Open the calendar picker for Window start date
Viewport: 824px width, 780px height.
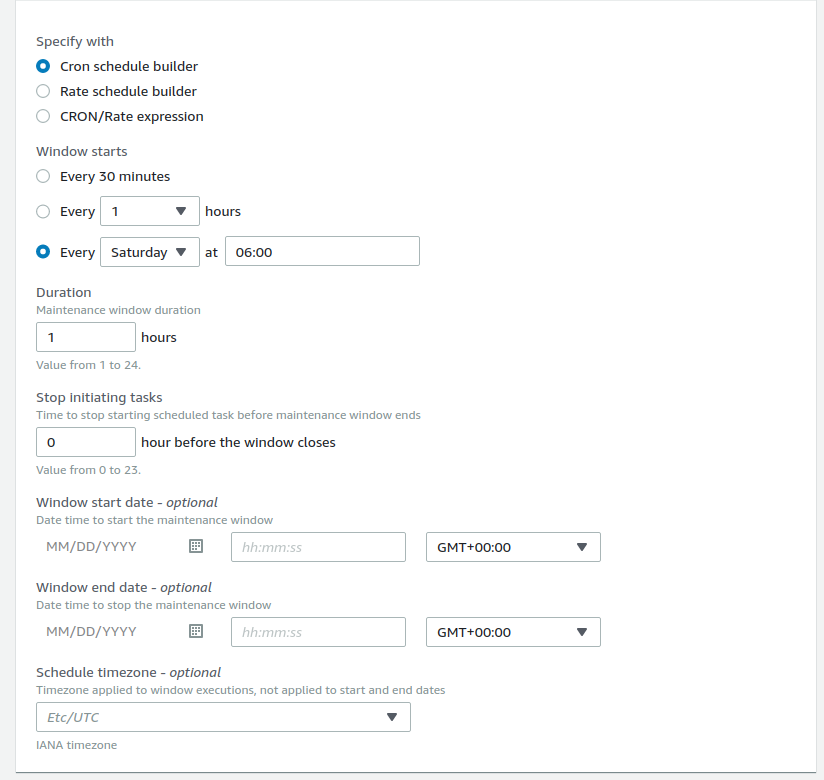(196, 547)
